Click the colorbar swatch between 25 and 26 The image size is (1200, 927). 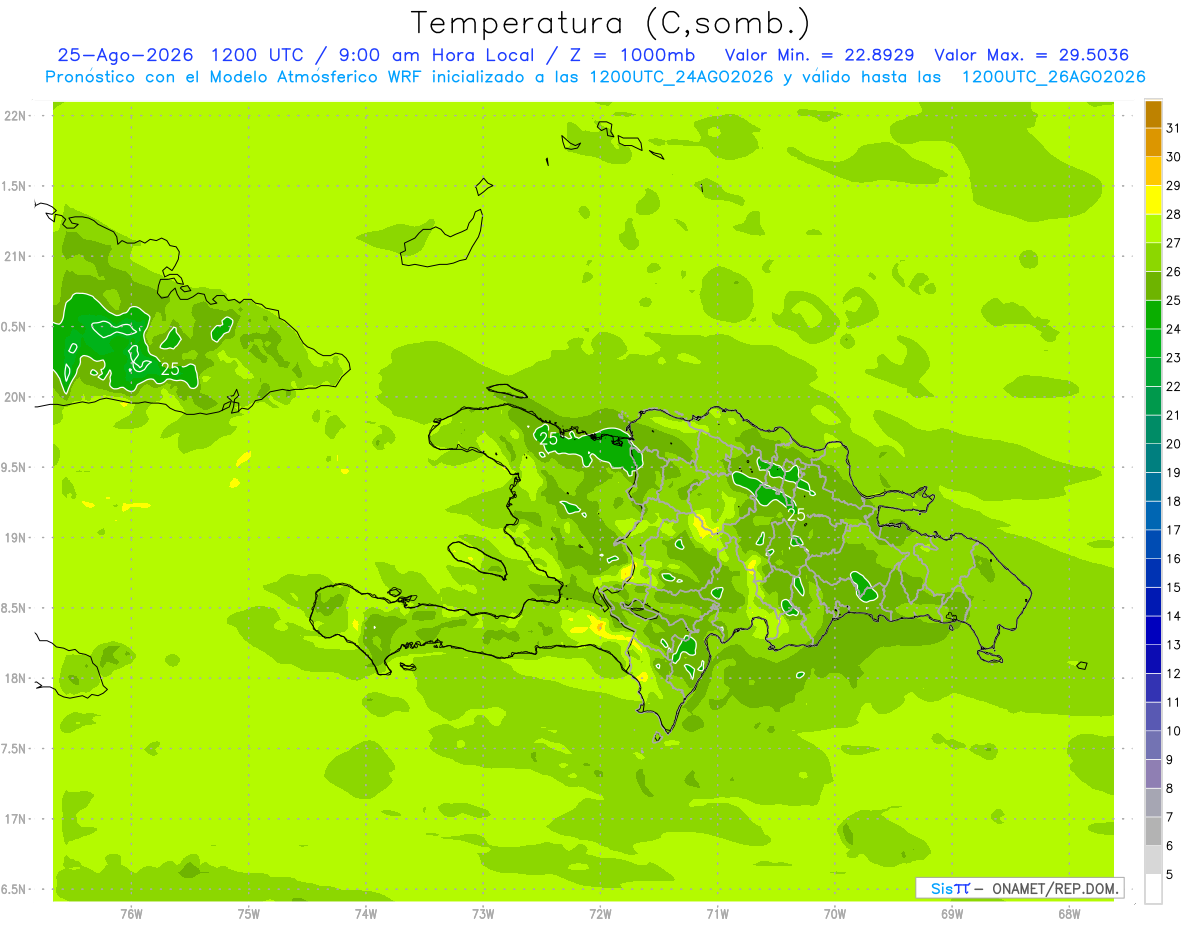1153,286
